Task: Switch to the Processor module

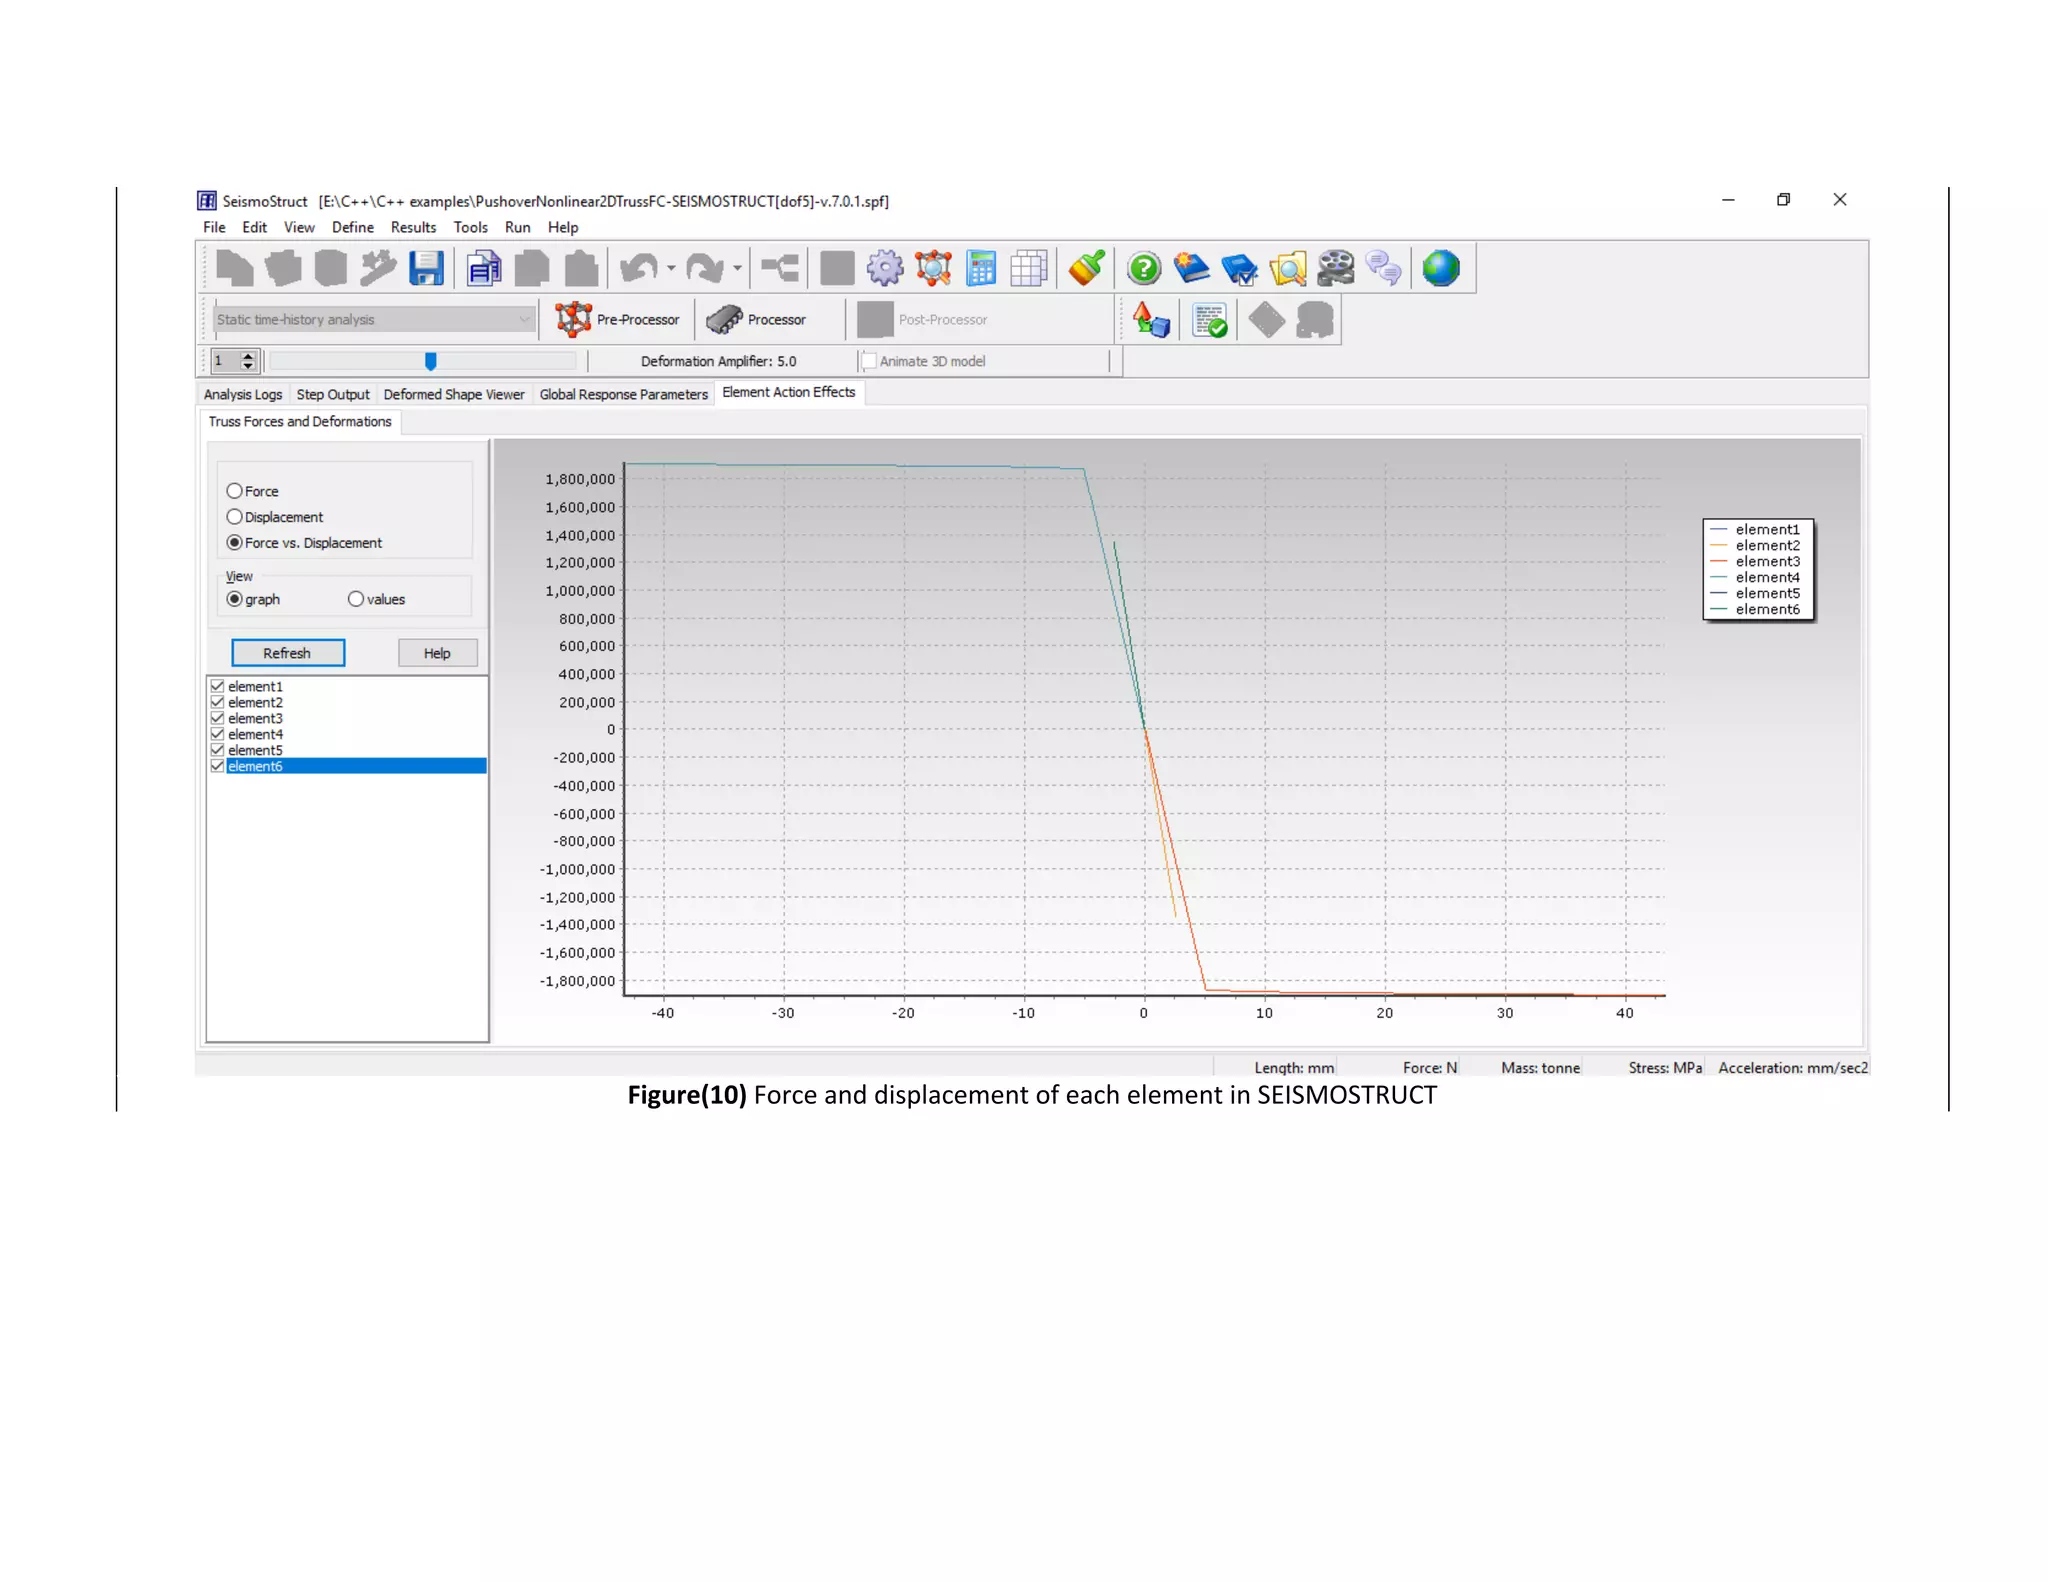Action: click(x=756, y=320)
